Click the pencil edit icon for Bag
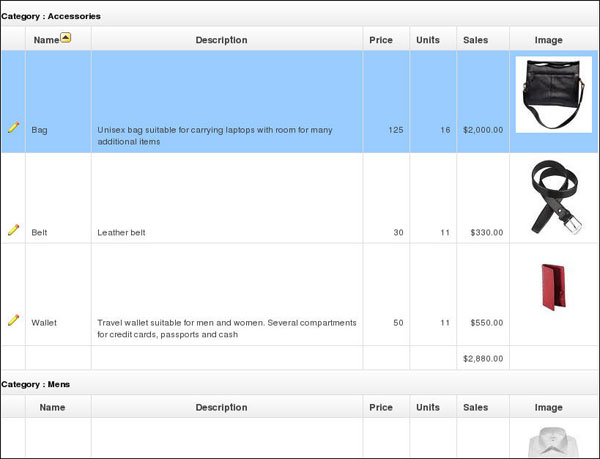The width and height of the screenshot is (600, 459). (x=13, y=127)
